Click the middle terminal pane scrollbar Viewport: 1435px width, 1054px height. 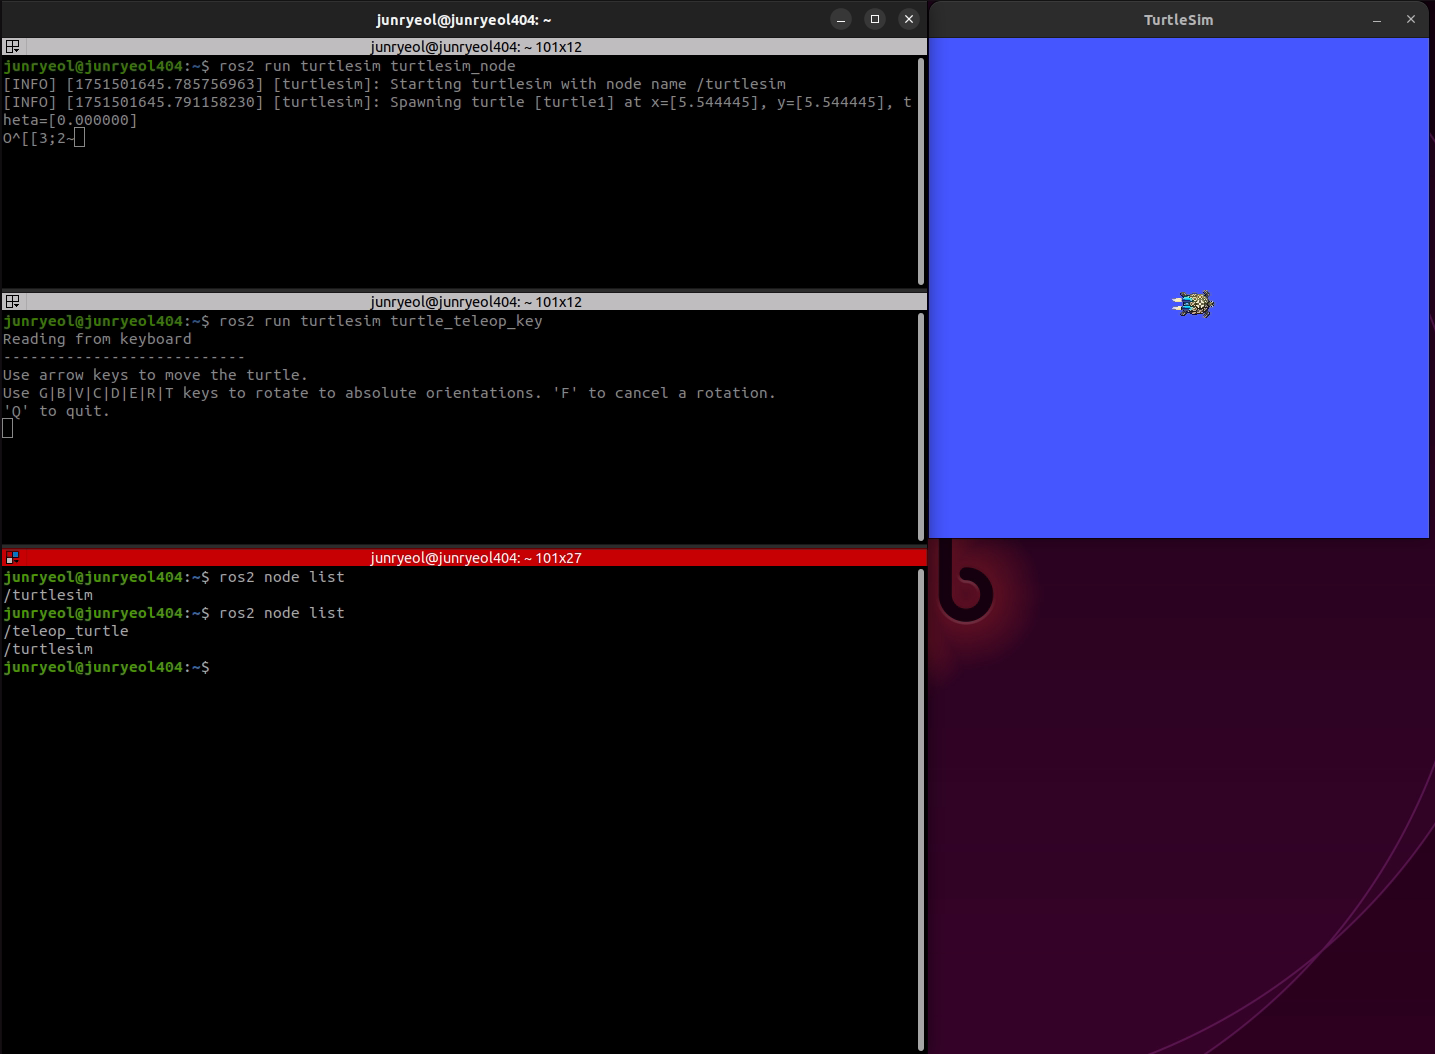[x=921, y=426]
